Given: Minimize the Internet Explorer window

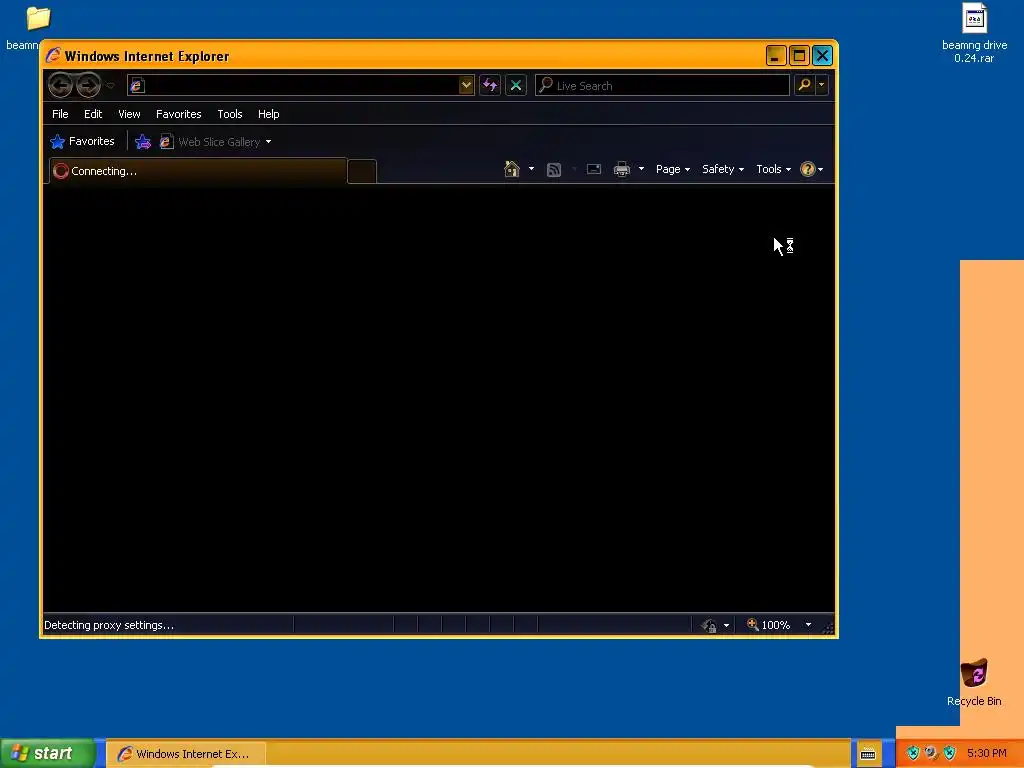Looking at the screenshot, I should coord(775,56).
